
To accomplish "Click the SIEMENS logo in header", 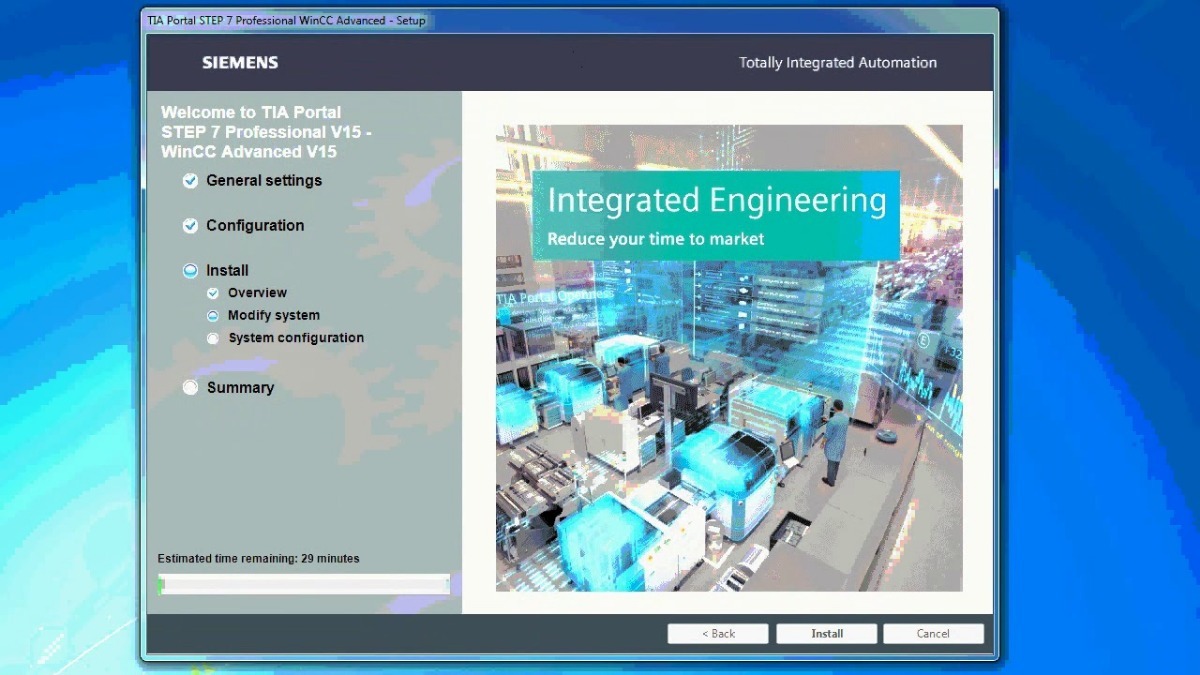I will pos(240,62).
